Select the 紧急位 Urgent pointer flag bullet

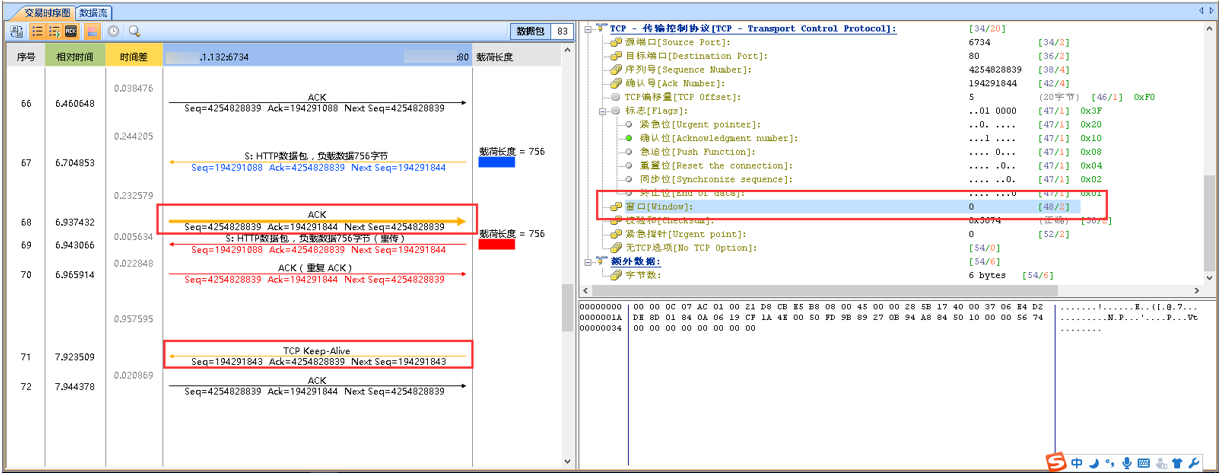pyautogui.click(x=628, y=124)
